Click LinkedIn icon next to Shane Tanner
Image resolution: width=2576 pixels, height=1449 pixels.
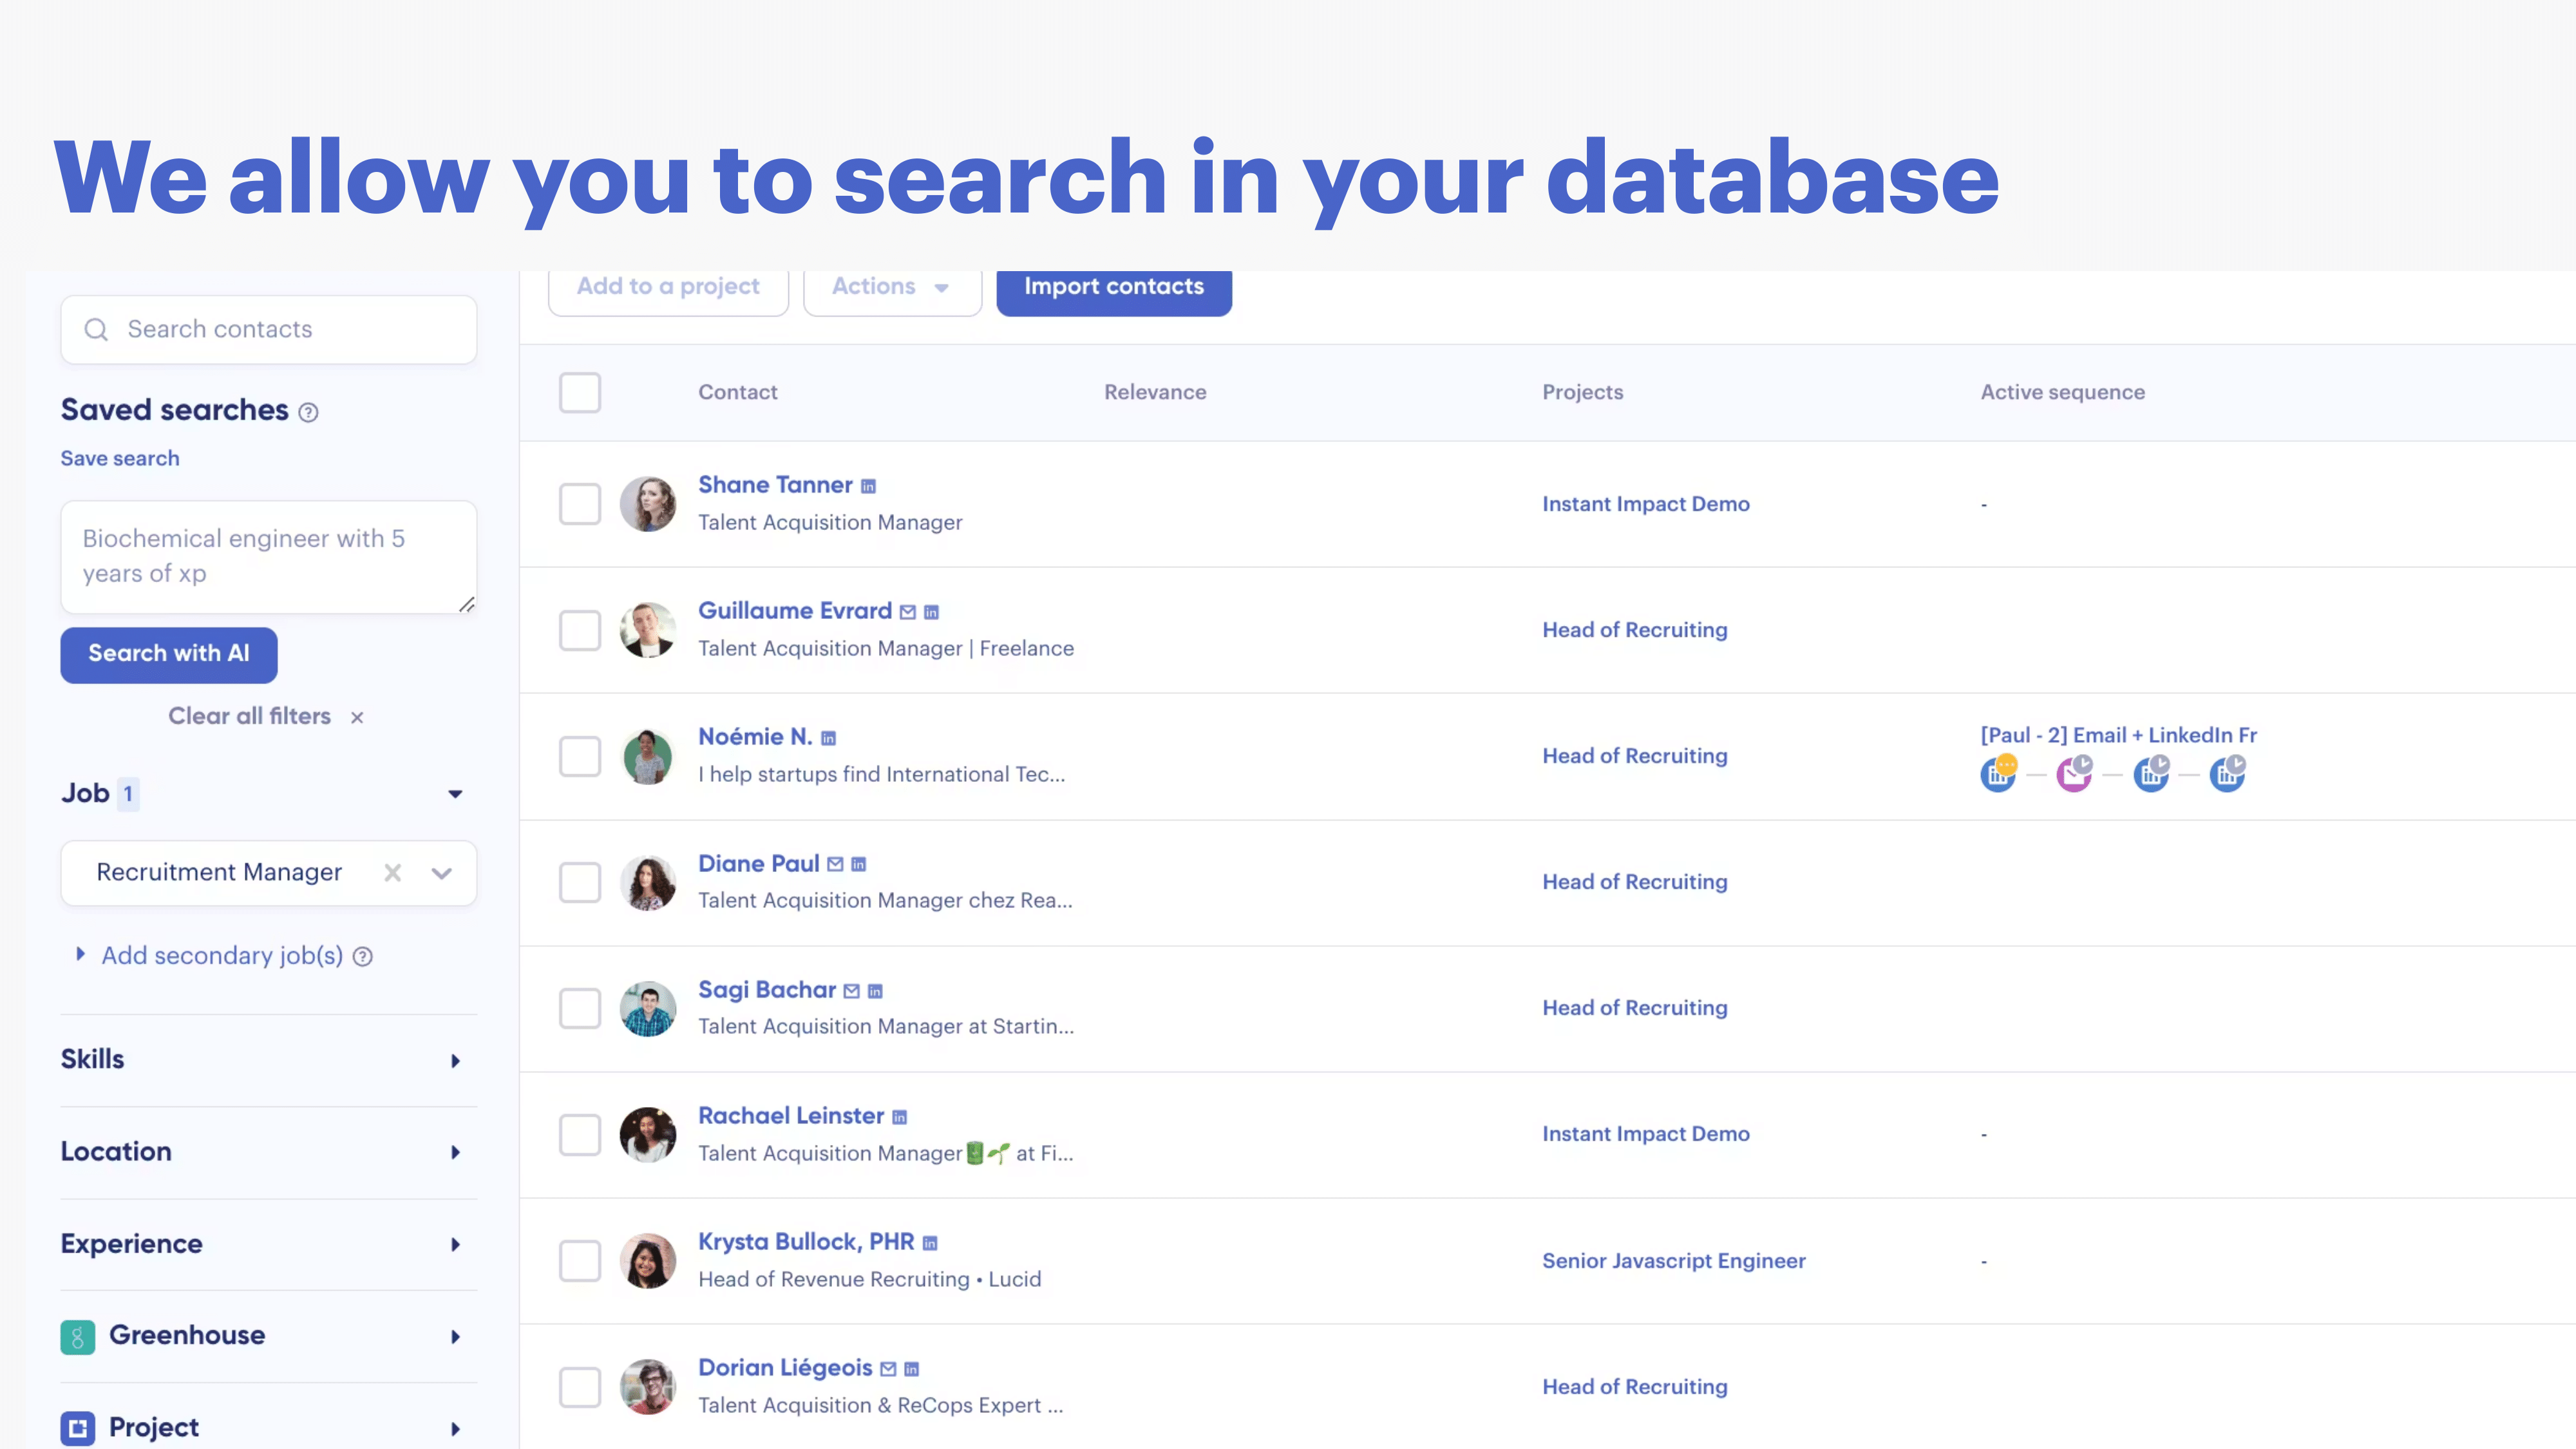coord(868,486)
